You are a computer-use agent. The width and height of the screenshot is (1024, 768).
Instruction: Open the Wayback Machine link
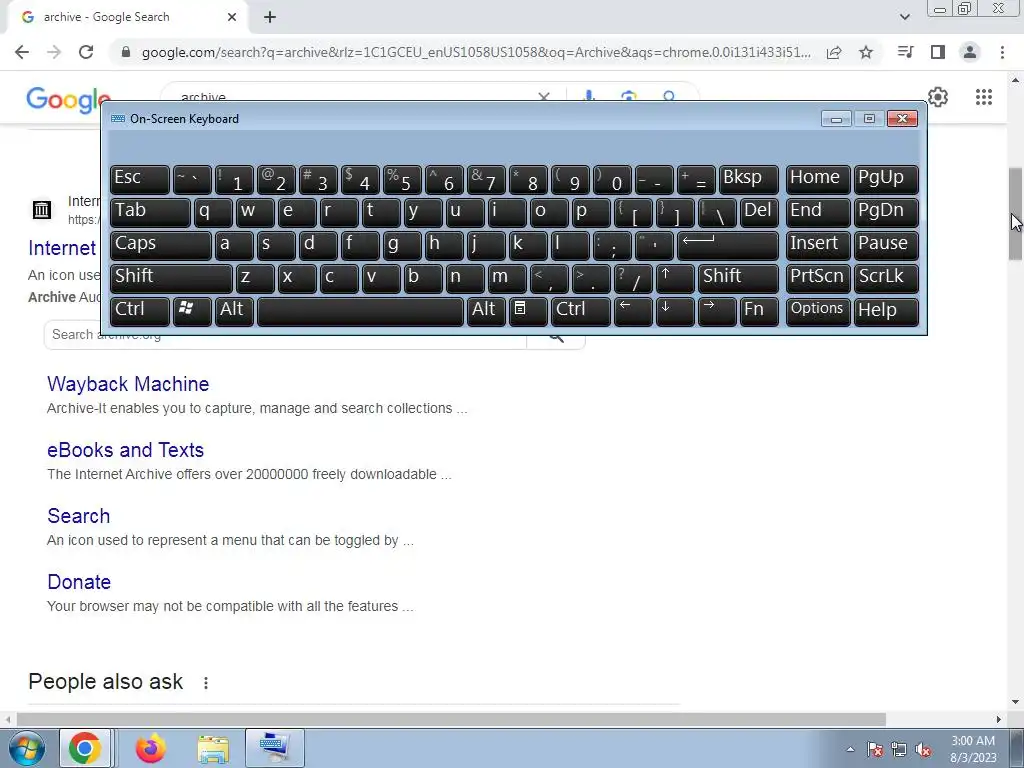pos(128,384)
